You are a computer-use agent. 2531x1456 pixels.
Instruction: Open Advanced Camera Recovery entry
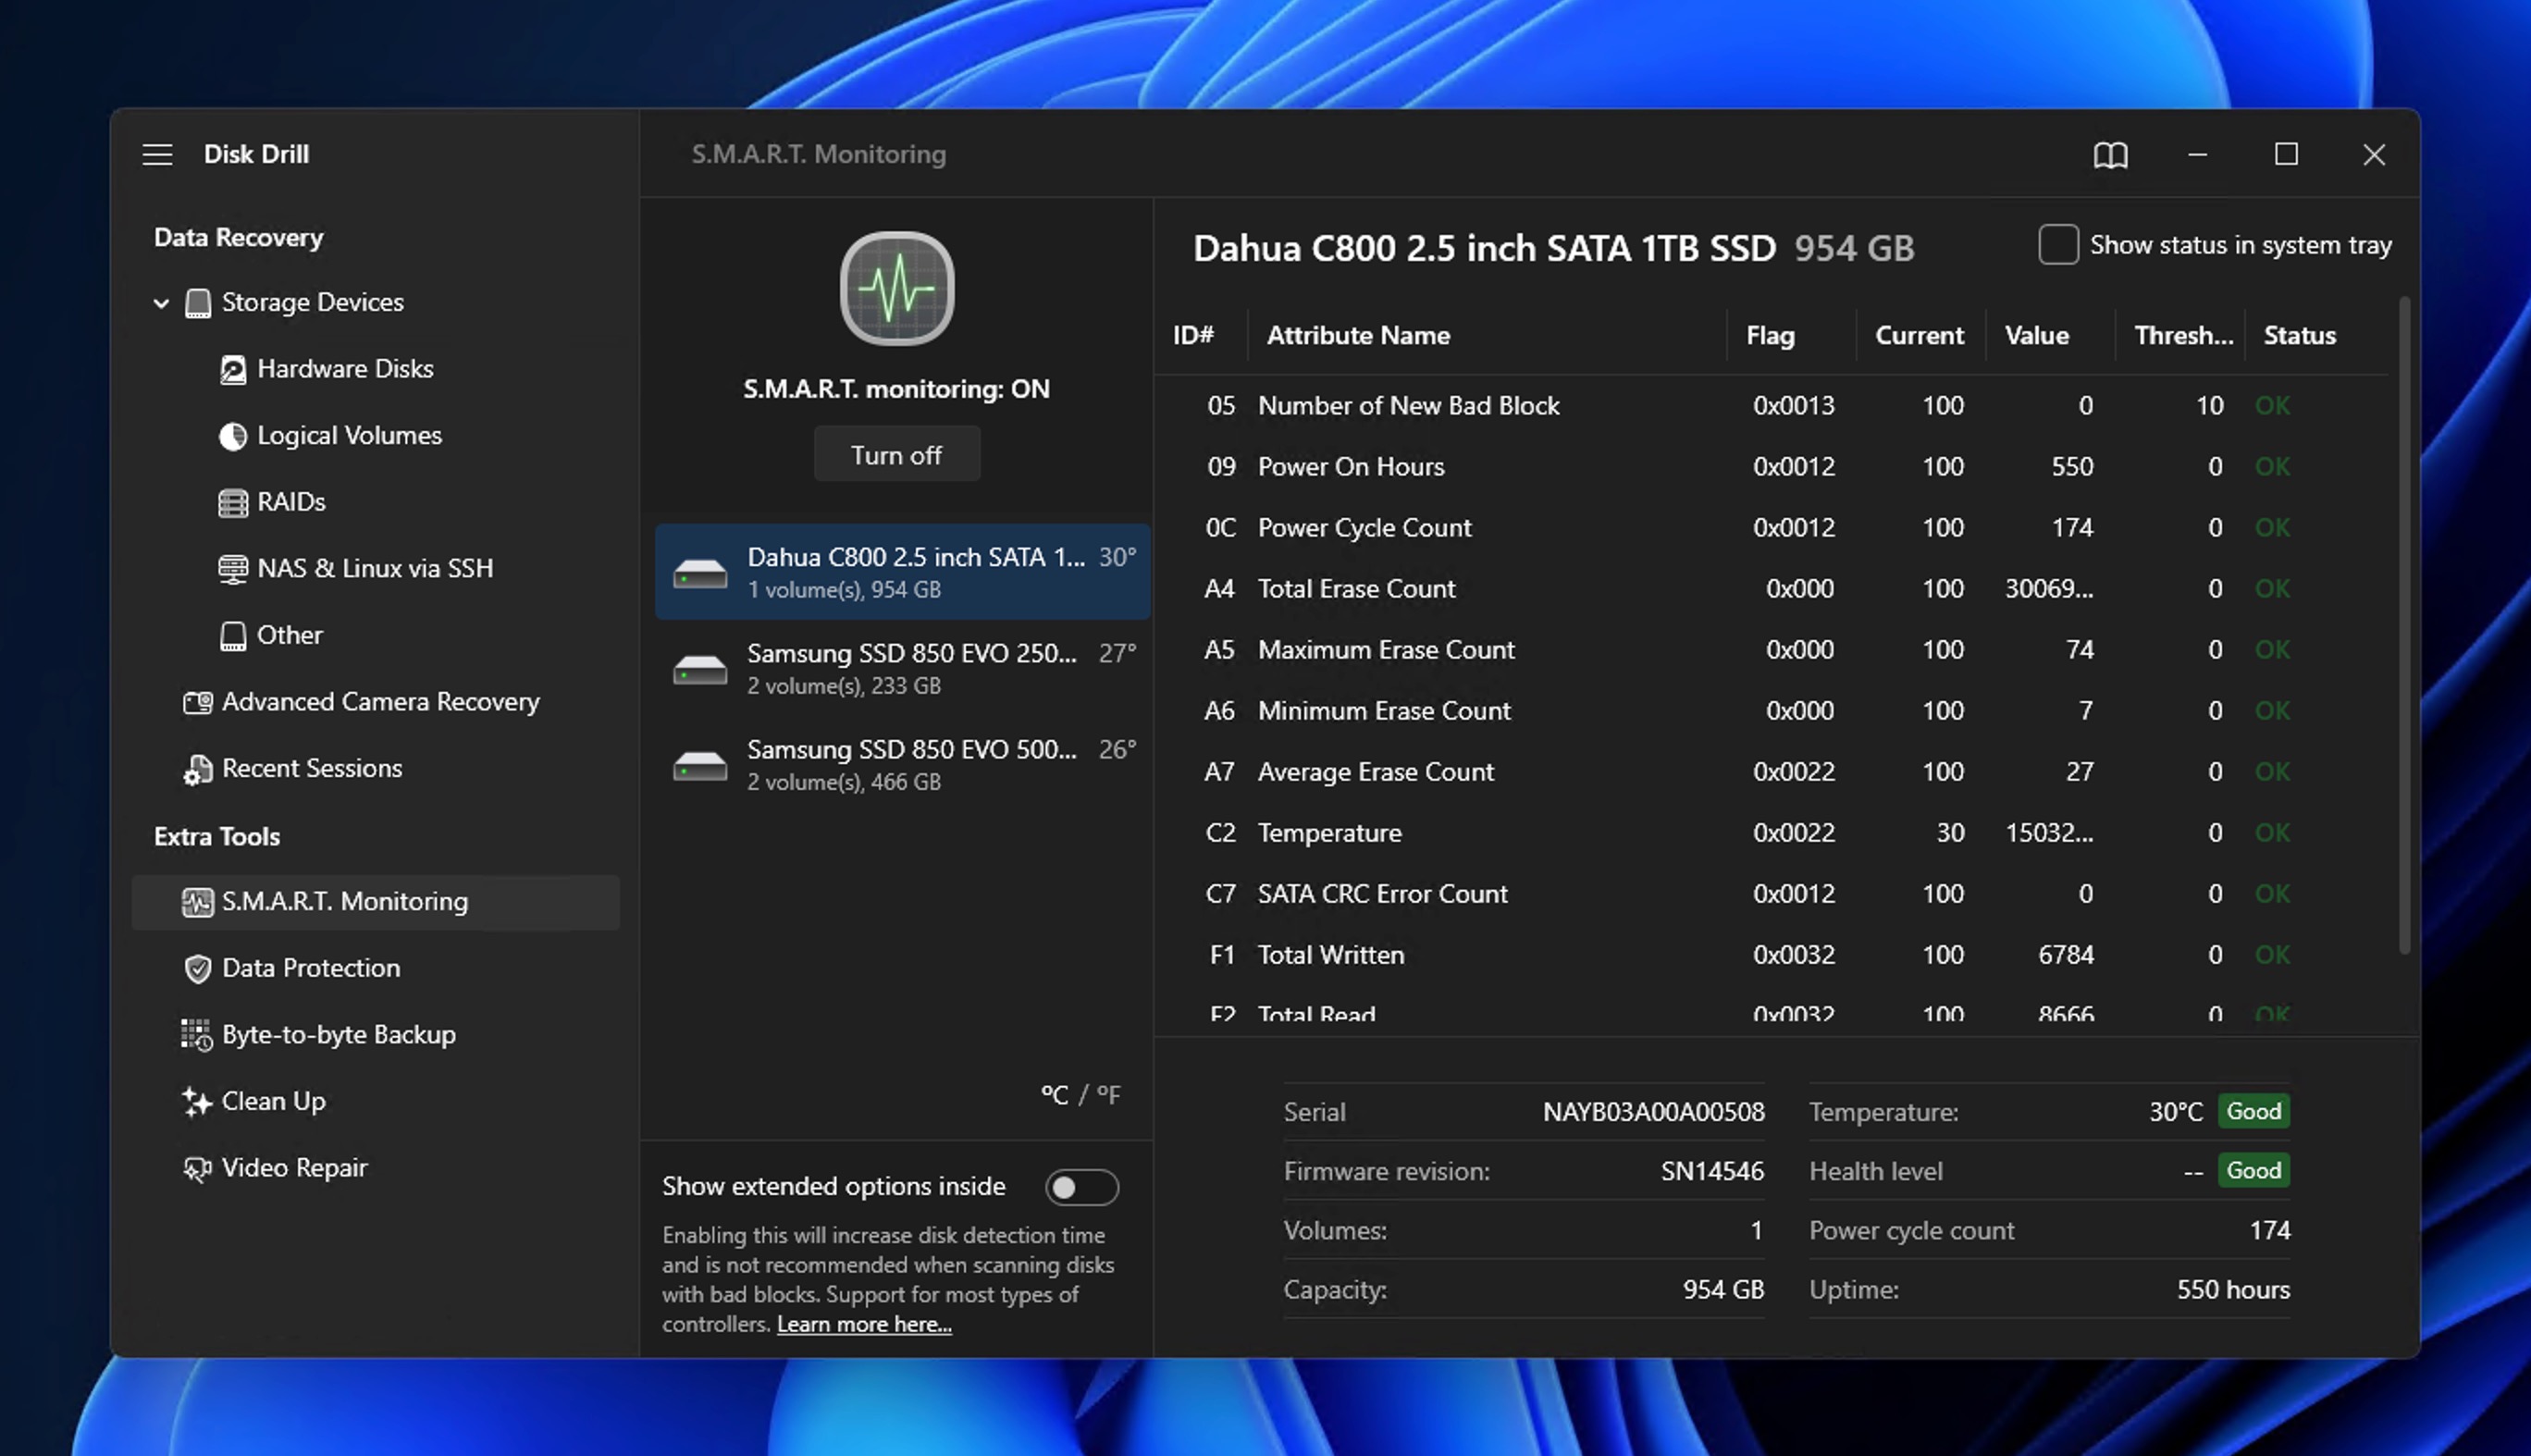[x=381, y=702]
